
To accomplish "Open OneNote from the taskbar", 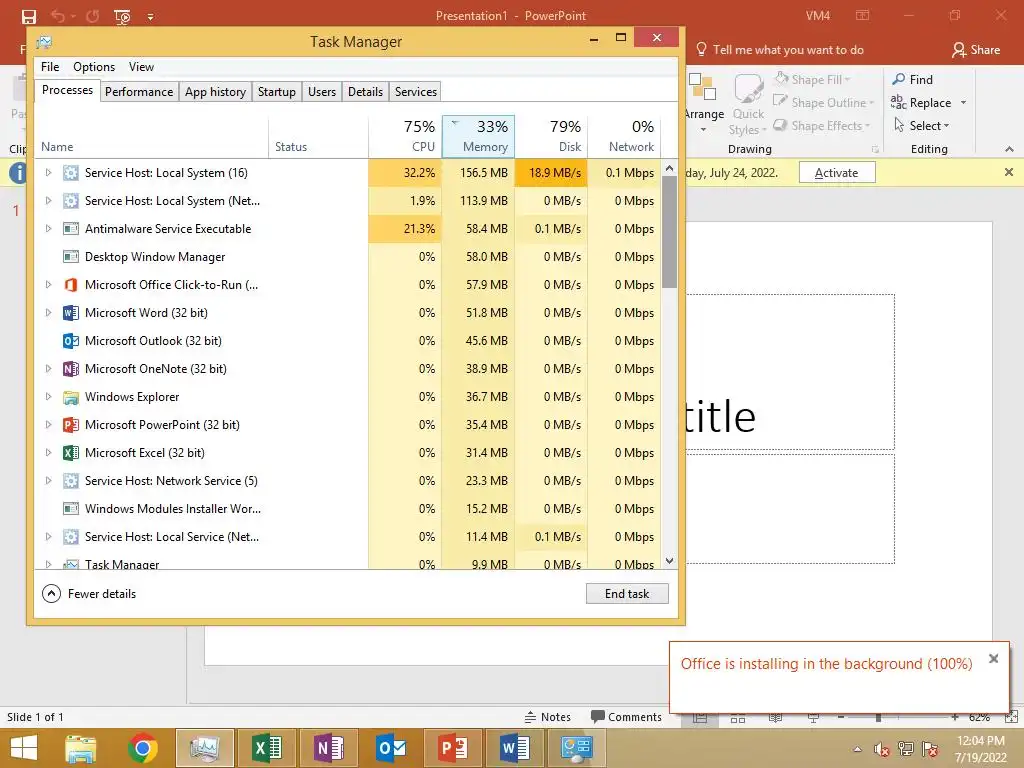I will point(329,748).
